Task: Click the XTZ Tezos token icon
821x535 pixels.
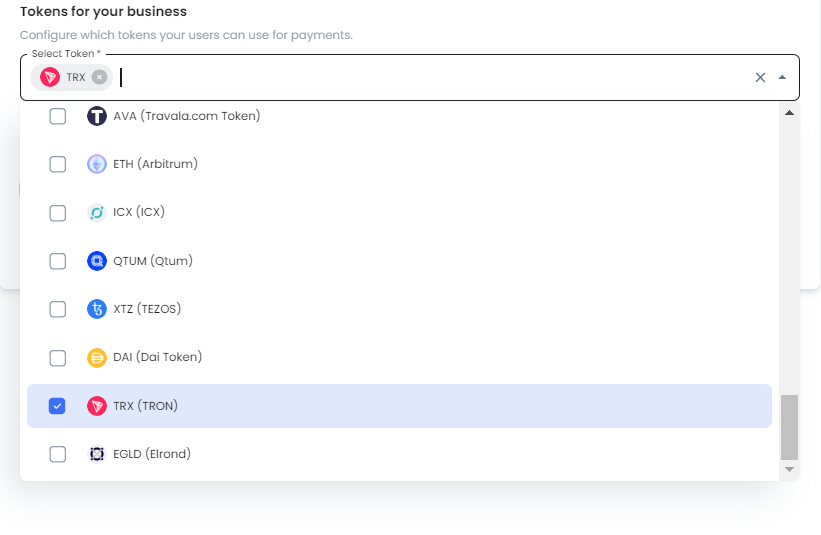Action: point(97,309)
